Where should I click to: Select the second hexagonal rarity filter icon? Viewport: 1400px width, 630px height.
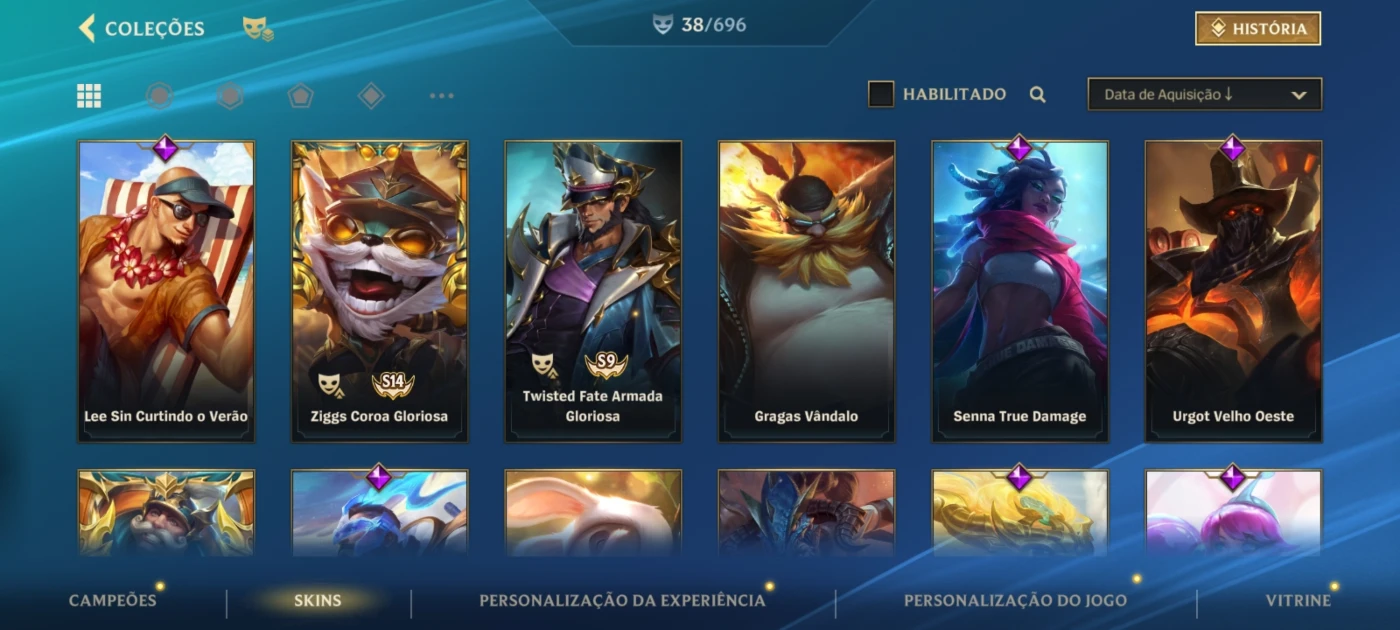(230, 96)
